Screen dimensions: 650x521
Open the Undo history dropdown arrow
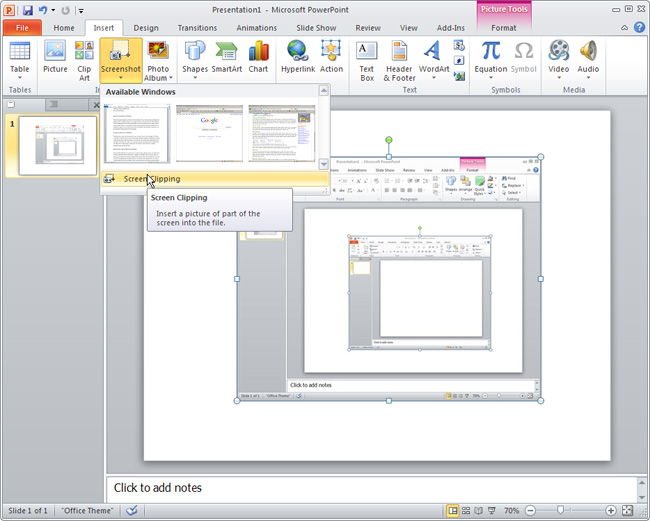point(53,10)
